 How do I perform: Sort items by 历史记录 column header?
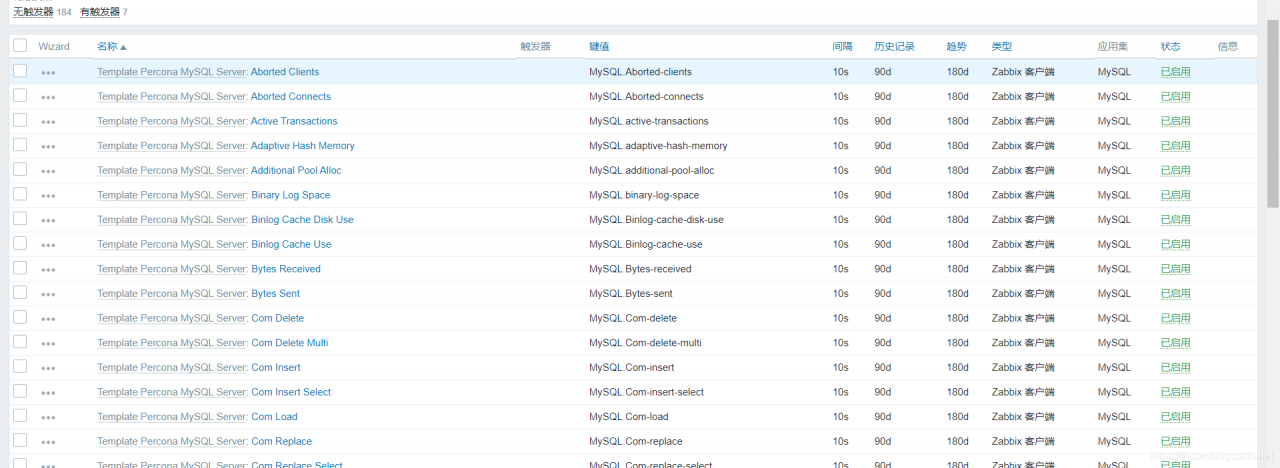[x=894, y=47]
